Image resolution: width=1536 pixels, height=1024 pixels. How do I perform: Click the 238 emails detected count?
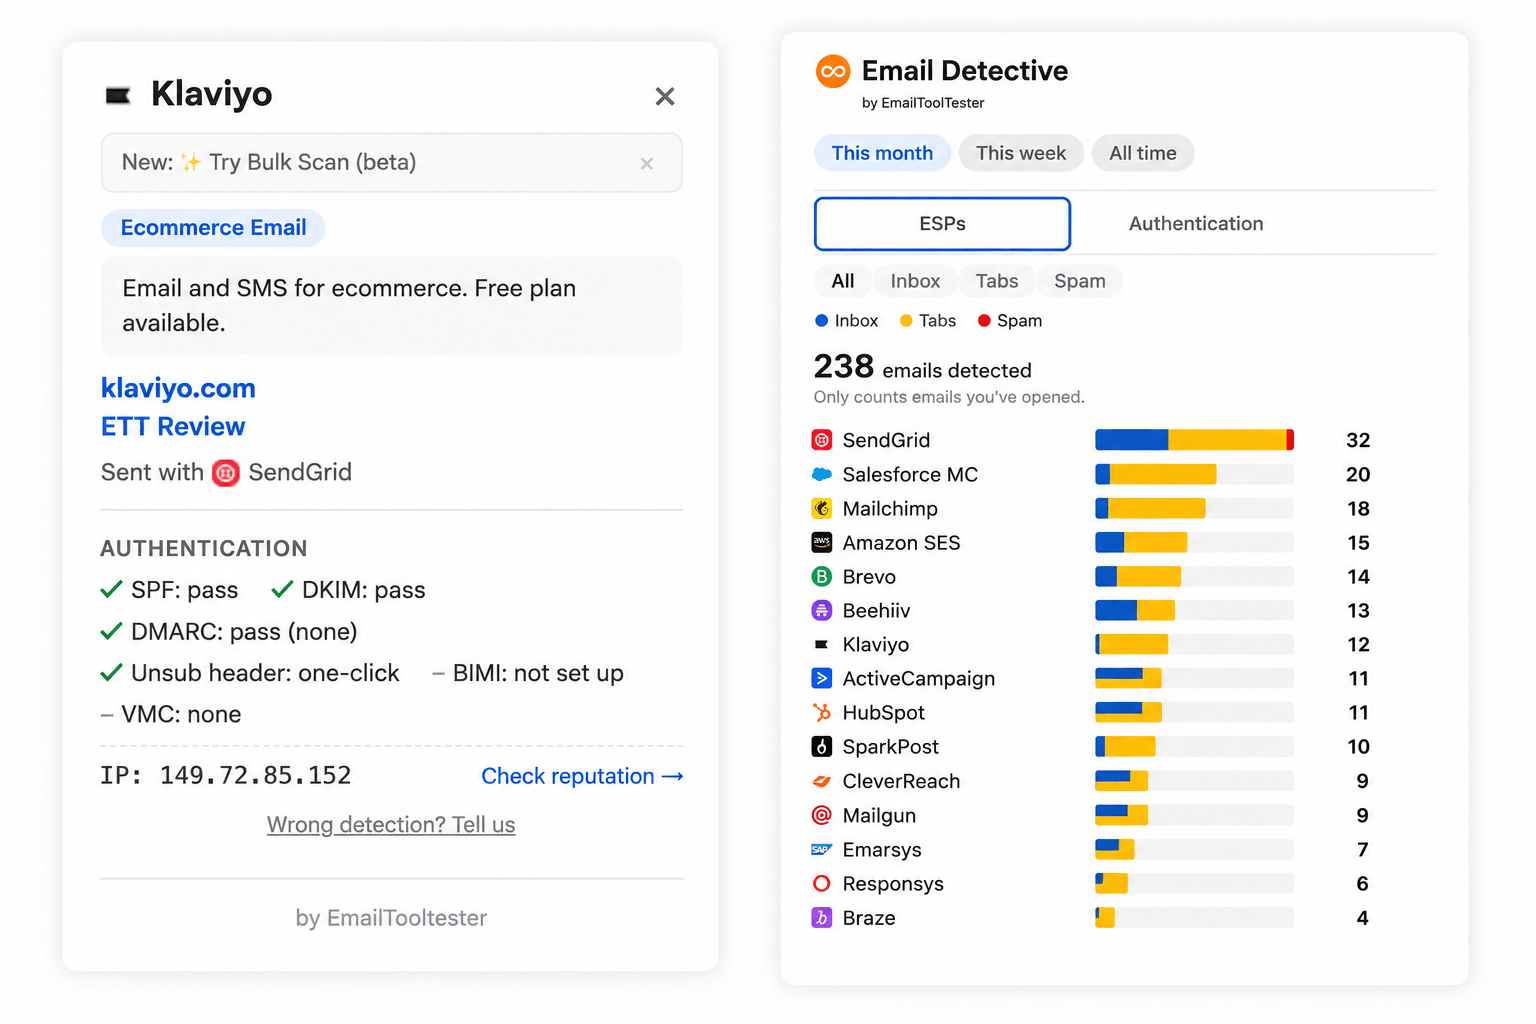922,367
